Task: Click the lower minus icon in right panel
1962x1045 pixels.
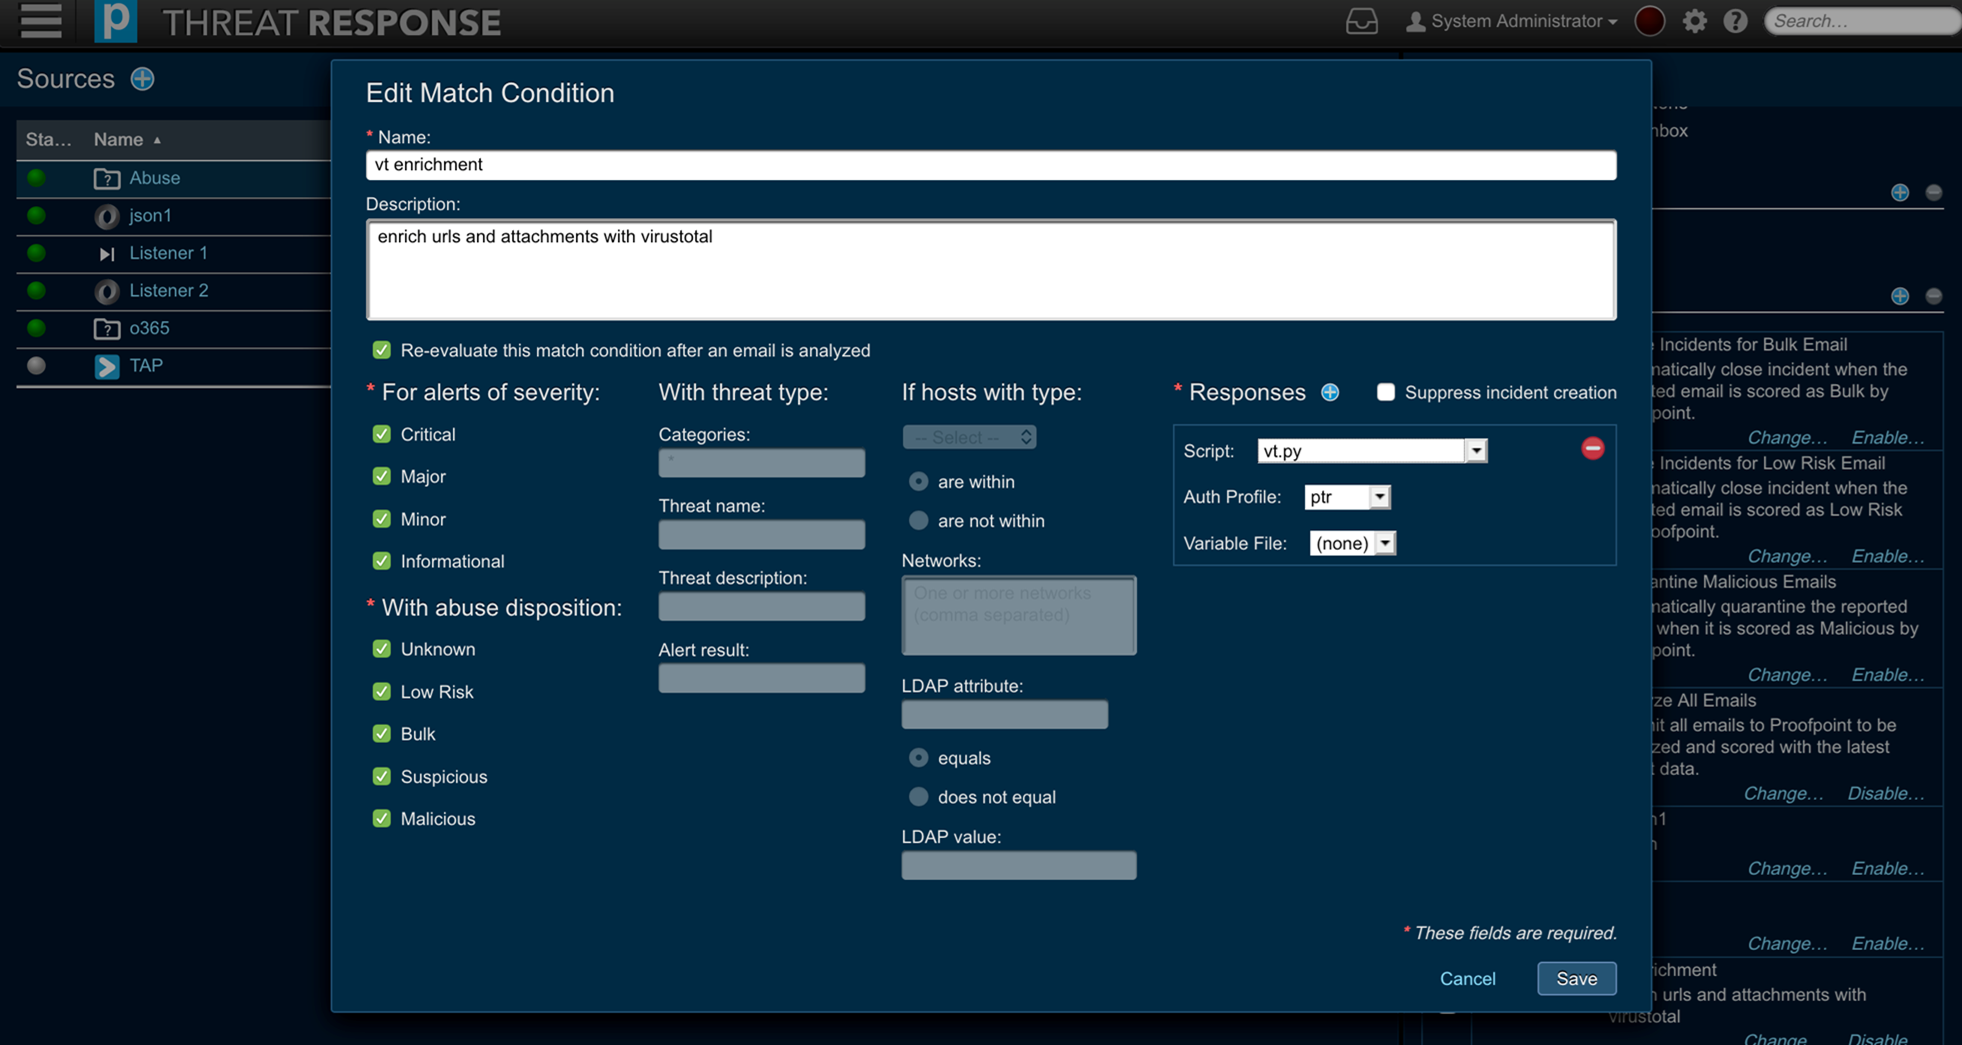Action: (x=1934, y=296)
